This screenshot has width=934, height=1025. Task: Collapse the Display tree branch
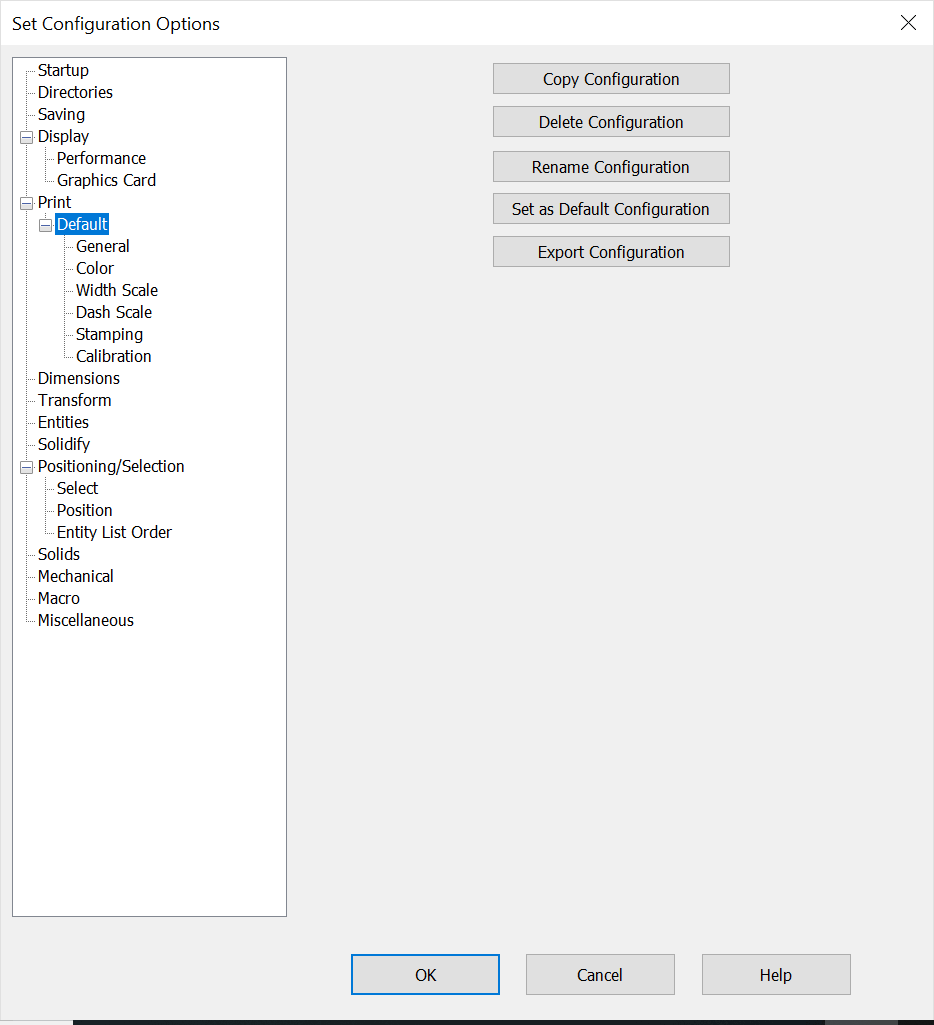[26, 136]
